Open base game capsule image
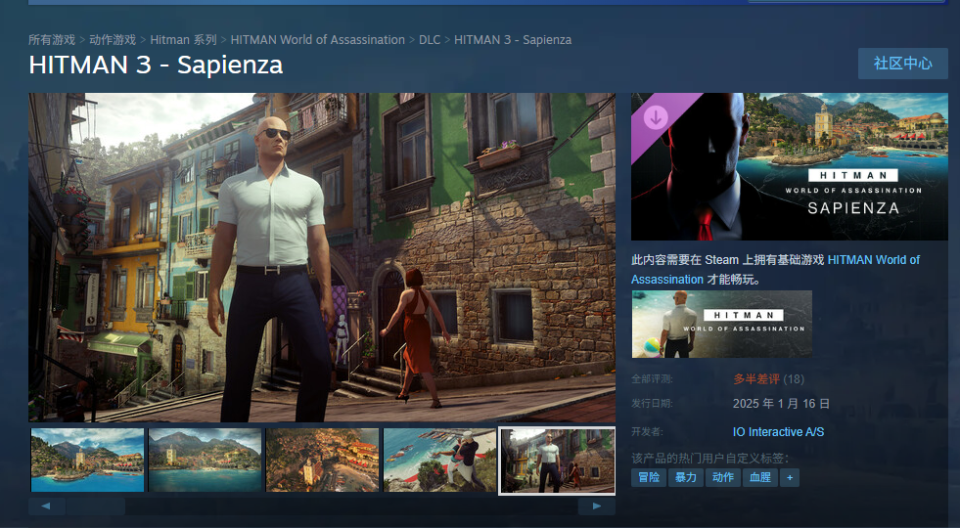This screenshot has width=960, height=528. pos(722,324)
